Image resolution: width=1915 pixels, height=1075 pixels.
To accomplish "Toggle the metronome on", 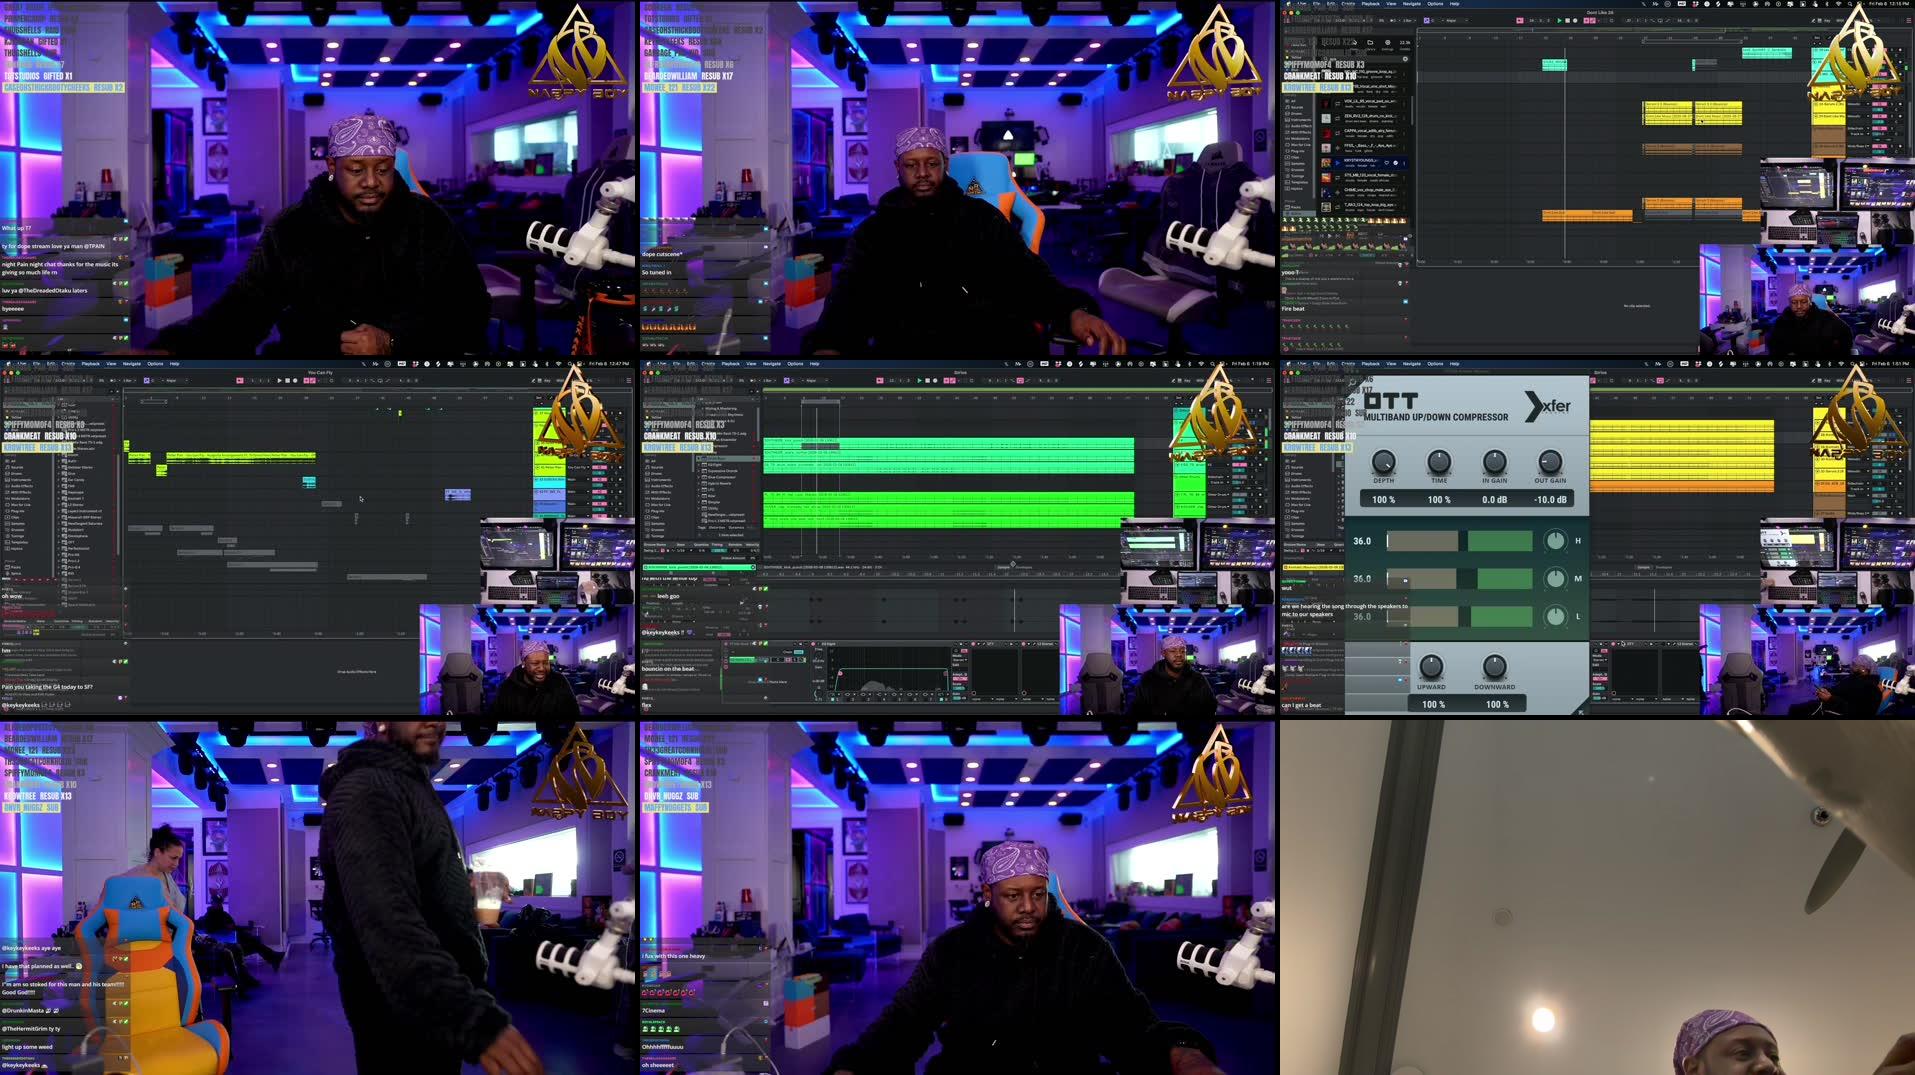I will (880, 380).
